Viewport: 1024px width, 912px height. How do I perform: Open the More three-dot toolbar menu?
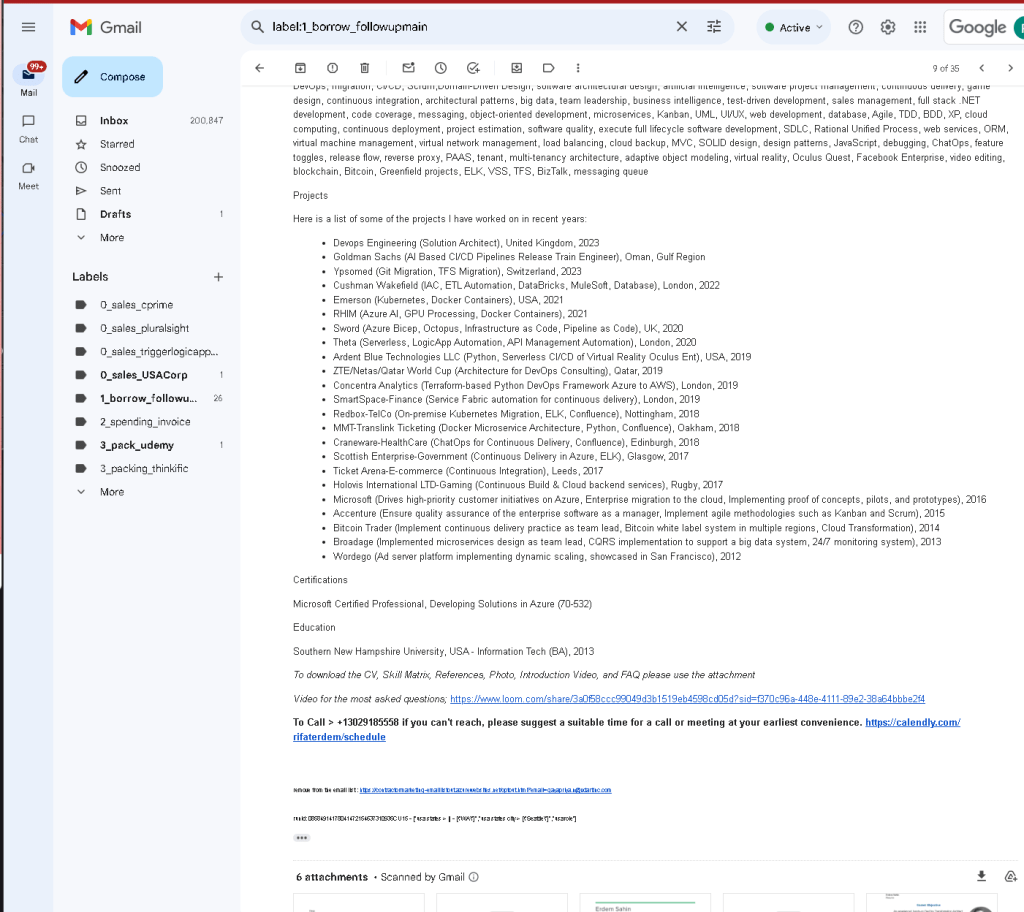click(578, 68)
